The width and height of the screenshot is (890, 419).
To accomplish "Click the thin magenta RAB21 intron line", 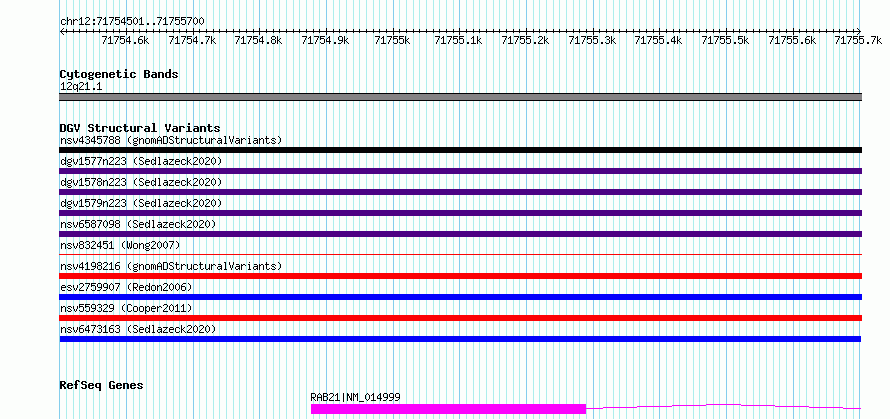I will [x=724, y=406].
